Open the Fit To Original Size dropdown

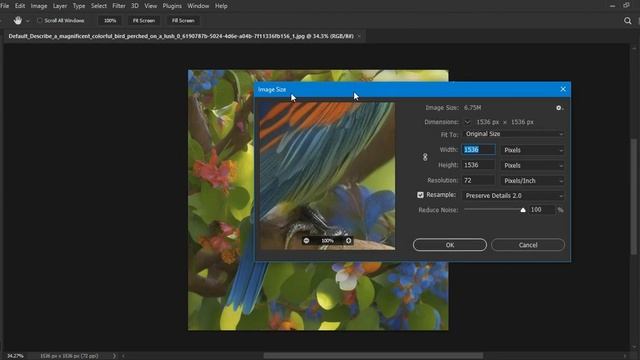(513, 134)
